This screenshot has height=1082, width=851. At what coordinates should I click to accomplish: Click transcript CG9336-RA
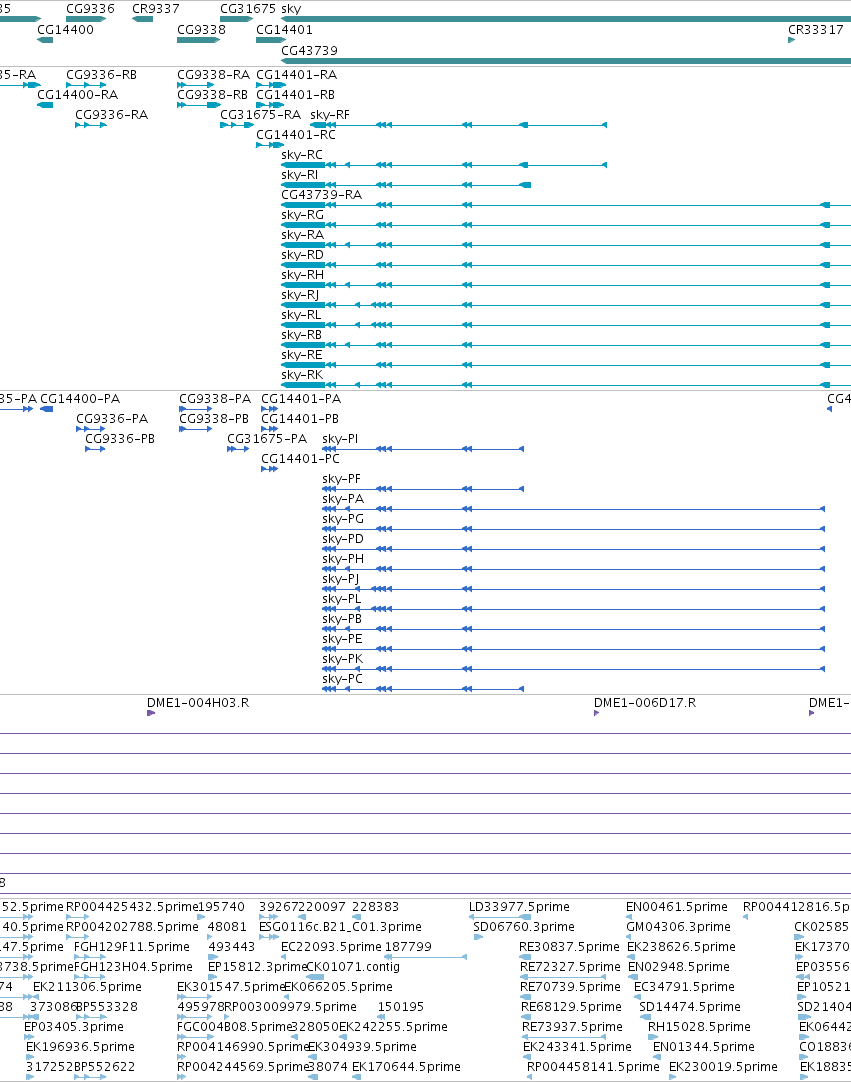[112, 115]
